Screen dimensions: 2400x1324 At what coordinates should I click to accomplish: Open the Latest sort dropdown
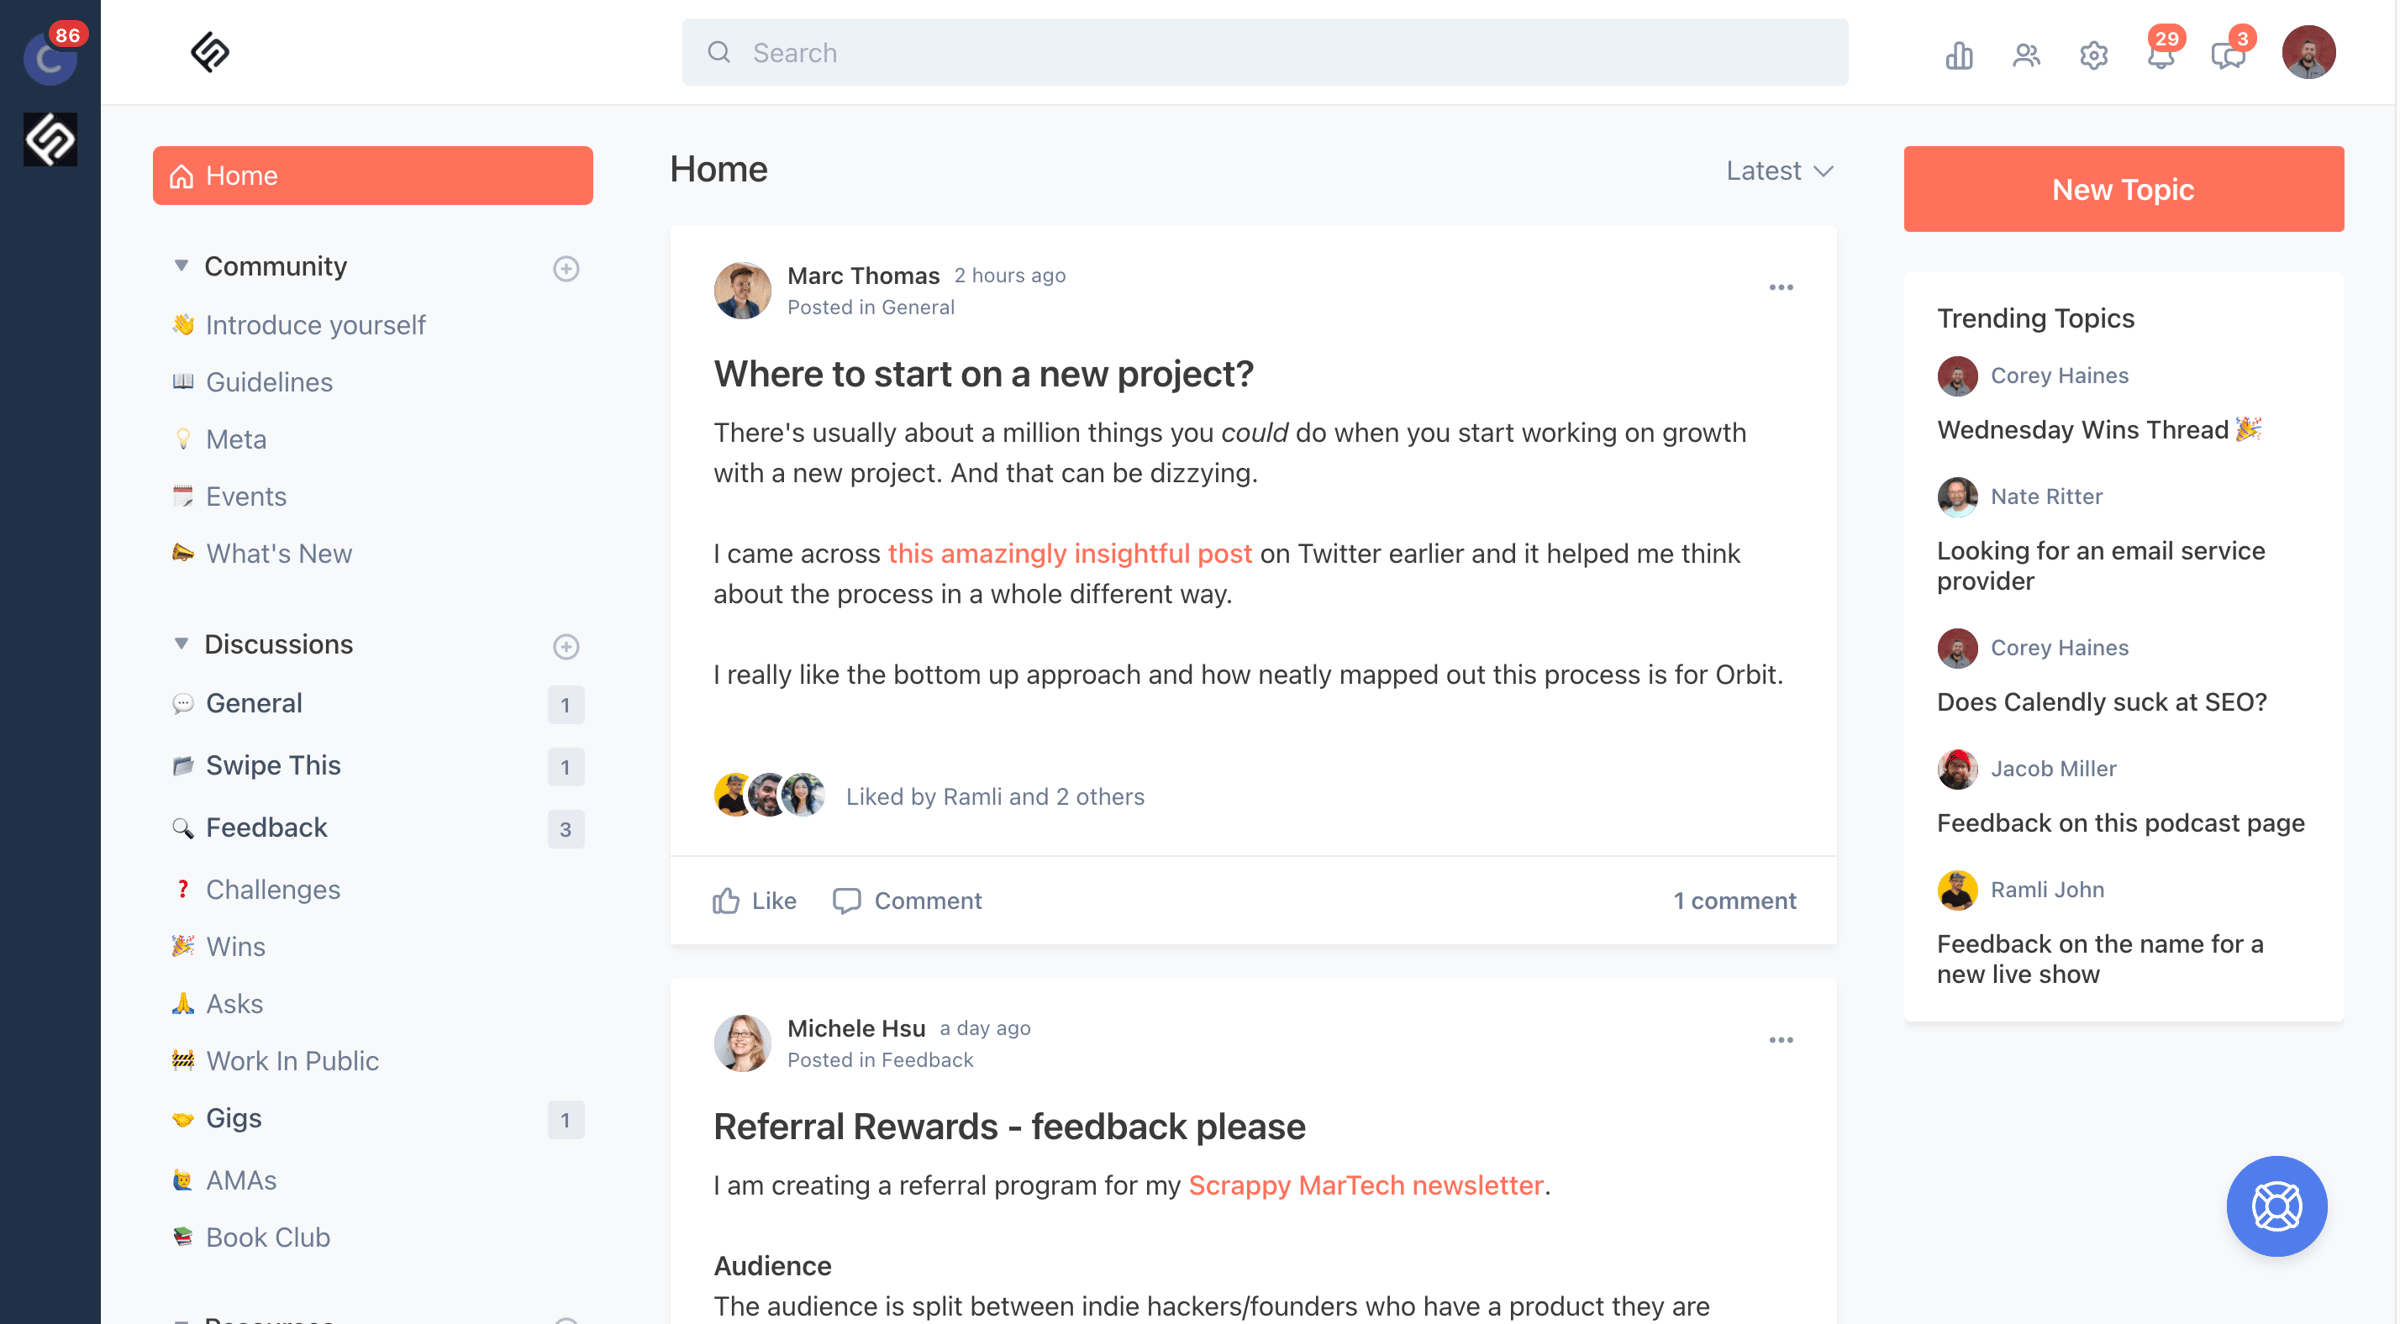tap(1779, 171)
